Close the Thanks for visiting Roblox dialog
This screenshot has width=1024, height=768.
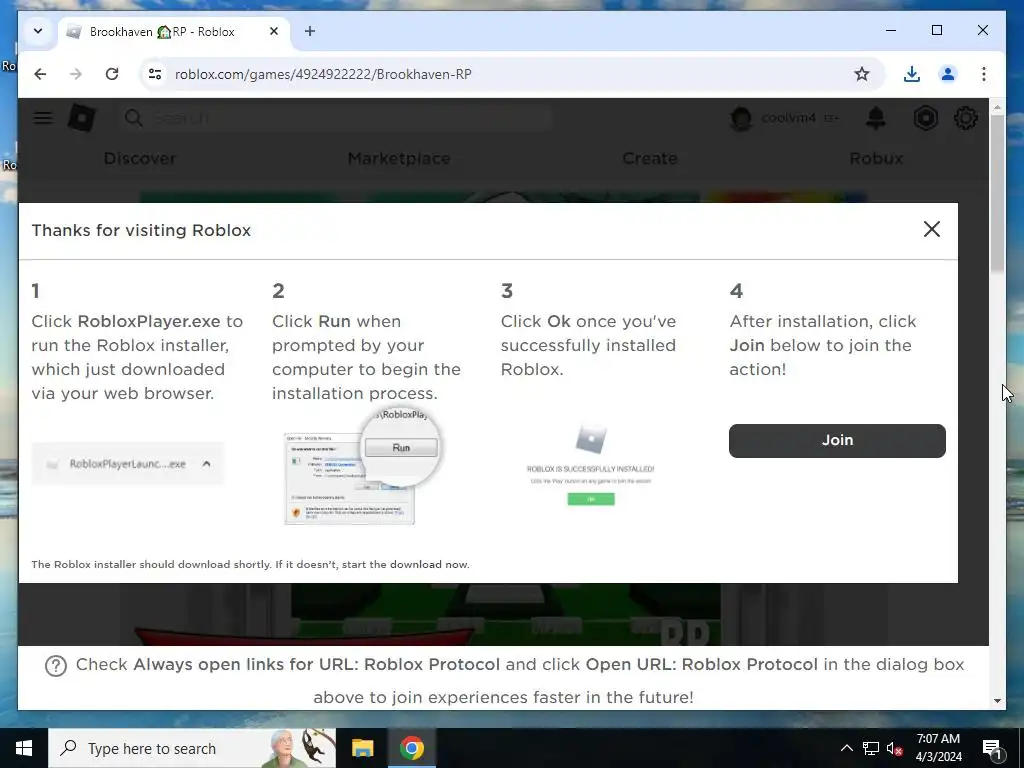coord(931,229)
